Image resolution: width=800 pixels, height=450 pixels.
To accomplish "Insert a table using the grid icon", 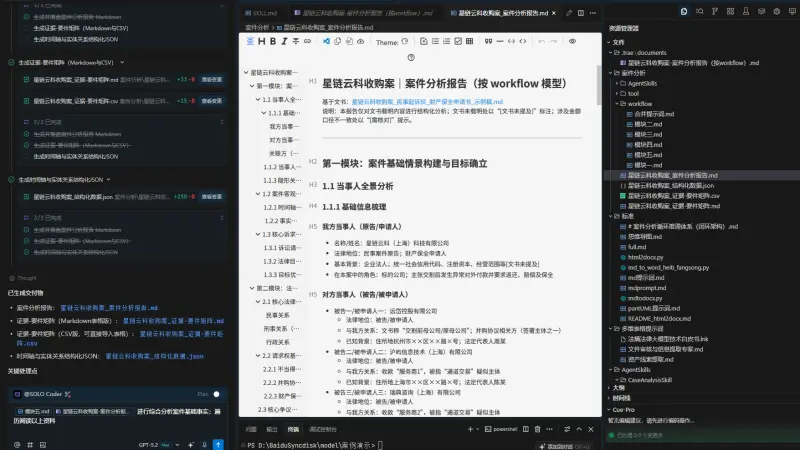I will pyautogui.click(x=469, y=41).
